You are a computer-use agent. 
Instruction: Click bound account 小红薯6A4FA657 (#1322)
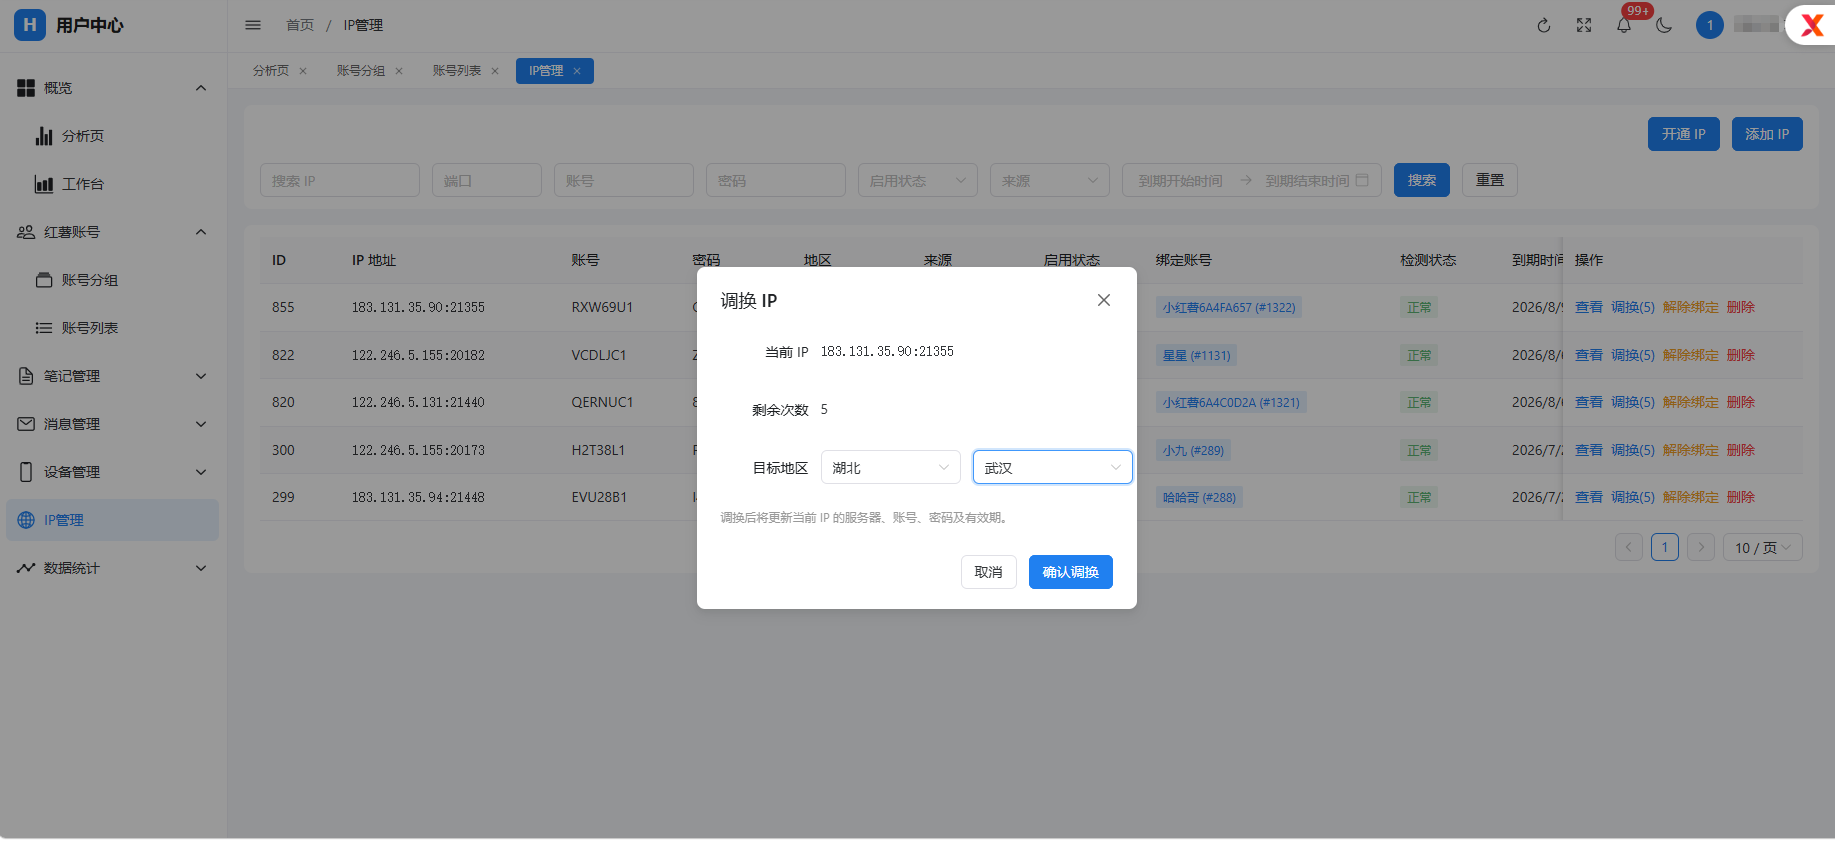pos(1229,307)
